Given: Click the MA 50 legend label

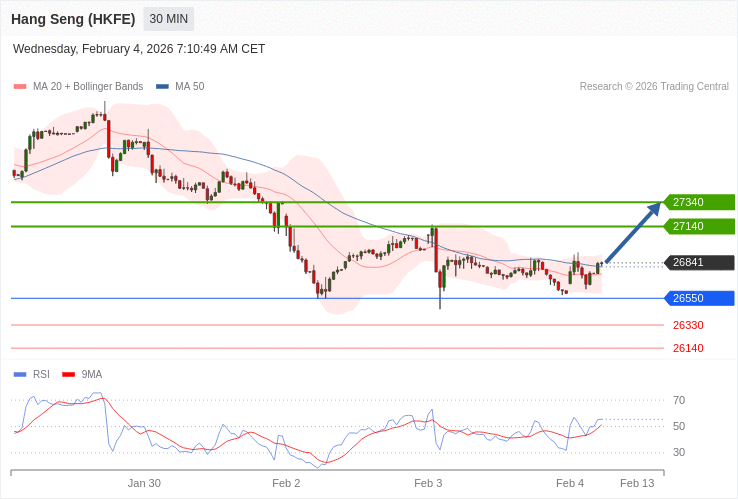Looking at the screenshot, I should pos(190,87).
